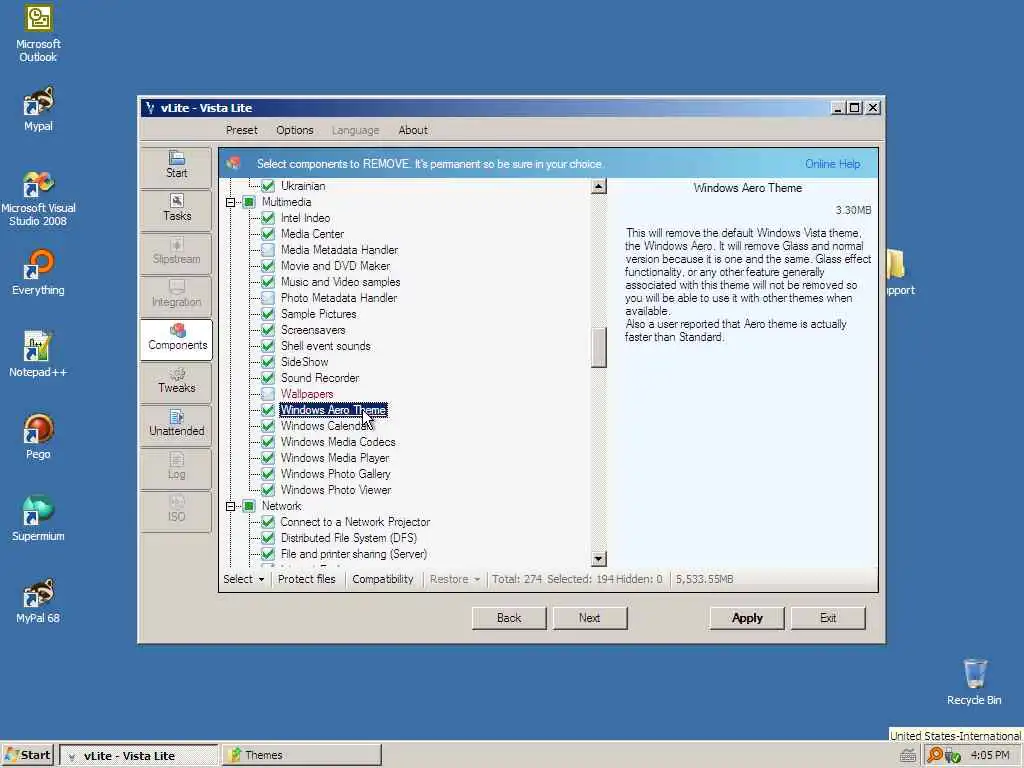Open the Mypal desktop shortcut
The image size is (1024, 768).
click(x=38, y=109)
